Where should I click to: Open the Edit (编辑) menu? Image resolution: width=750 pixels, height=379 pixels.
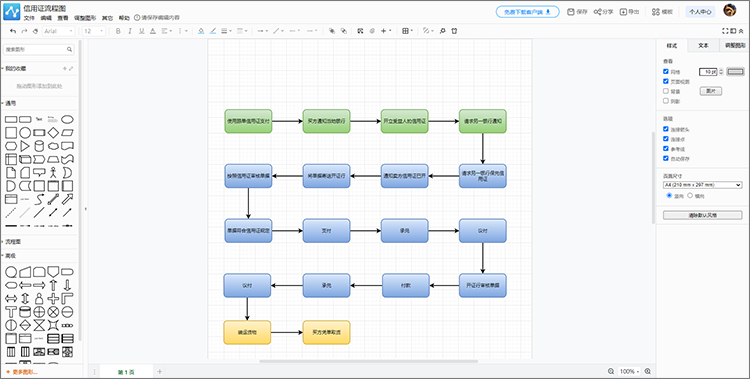(46, 18)
